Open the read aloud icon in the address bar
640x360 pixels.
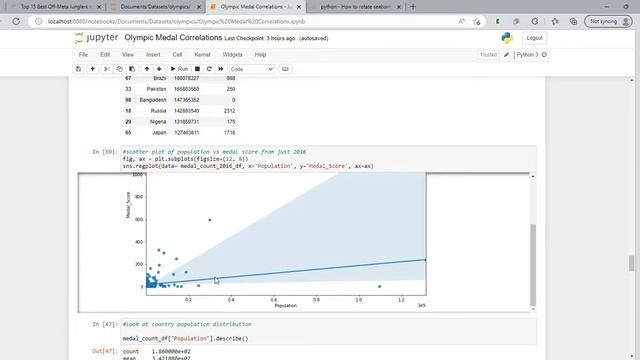point(461,22)
